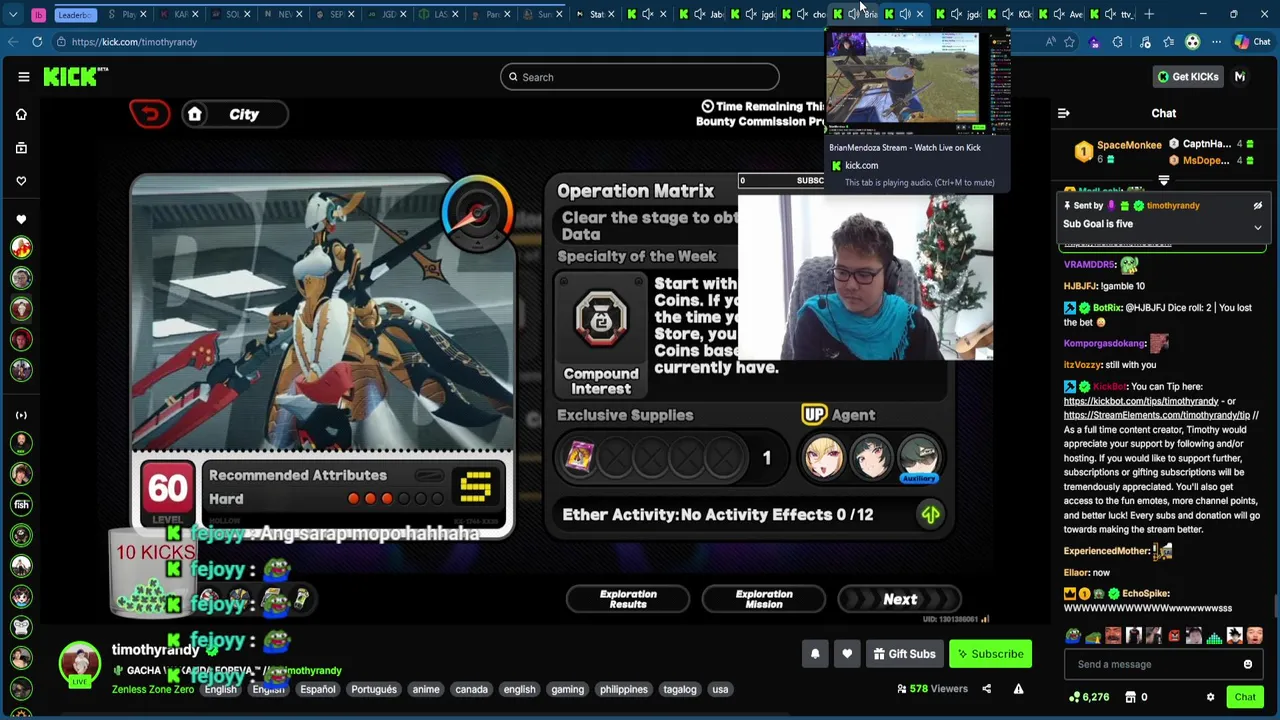1280x720 pixels.
Task: Reload the page
Action: [37, 42]
